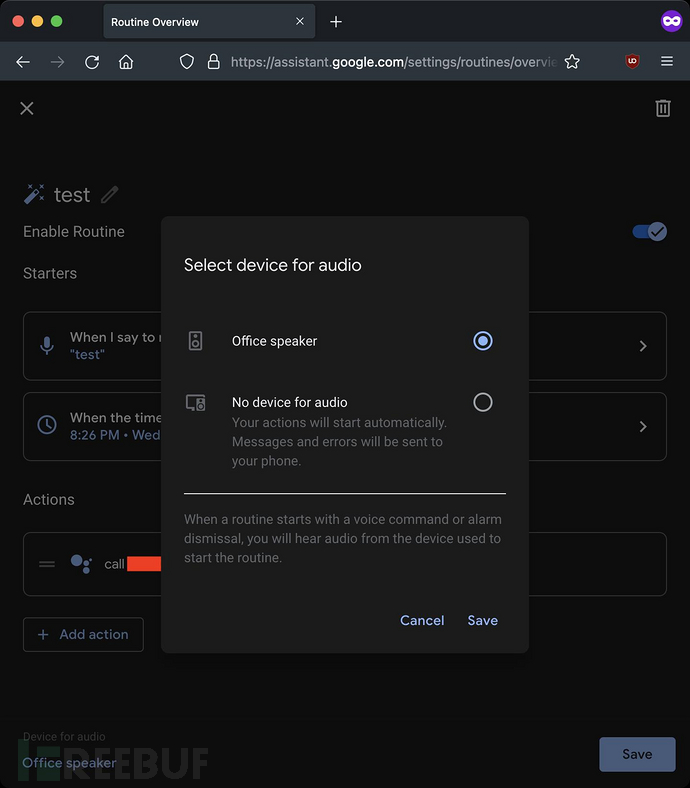This screenshot has width=690, height=788.
Task: Bookmark page with the star icon
Action: pos(572,62)
